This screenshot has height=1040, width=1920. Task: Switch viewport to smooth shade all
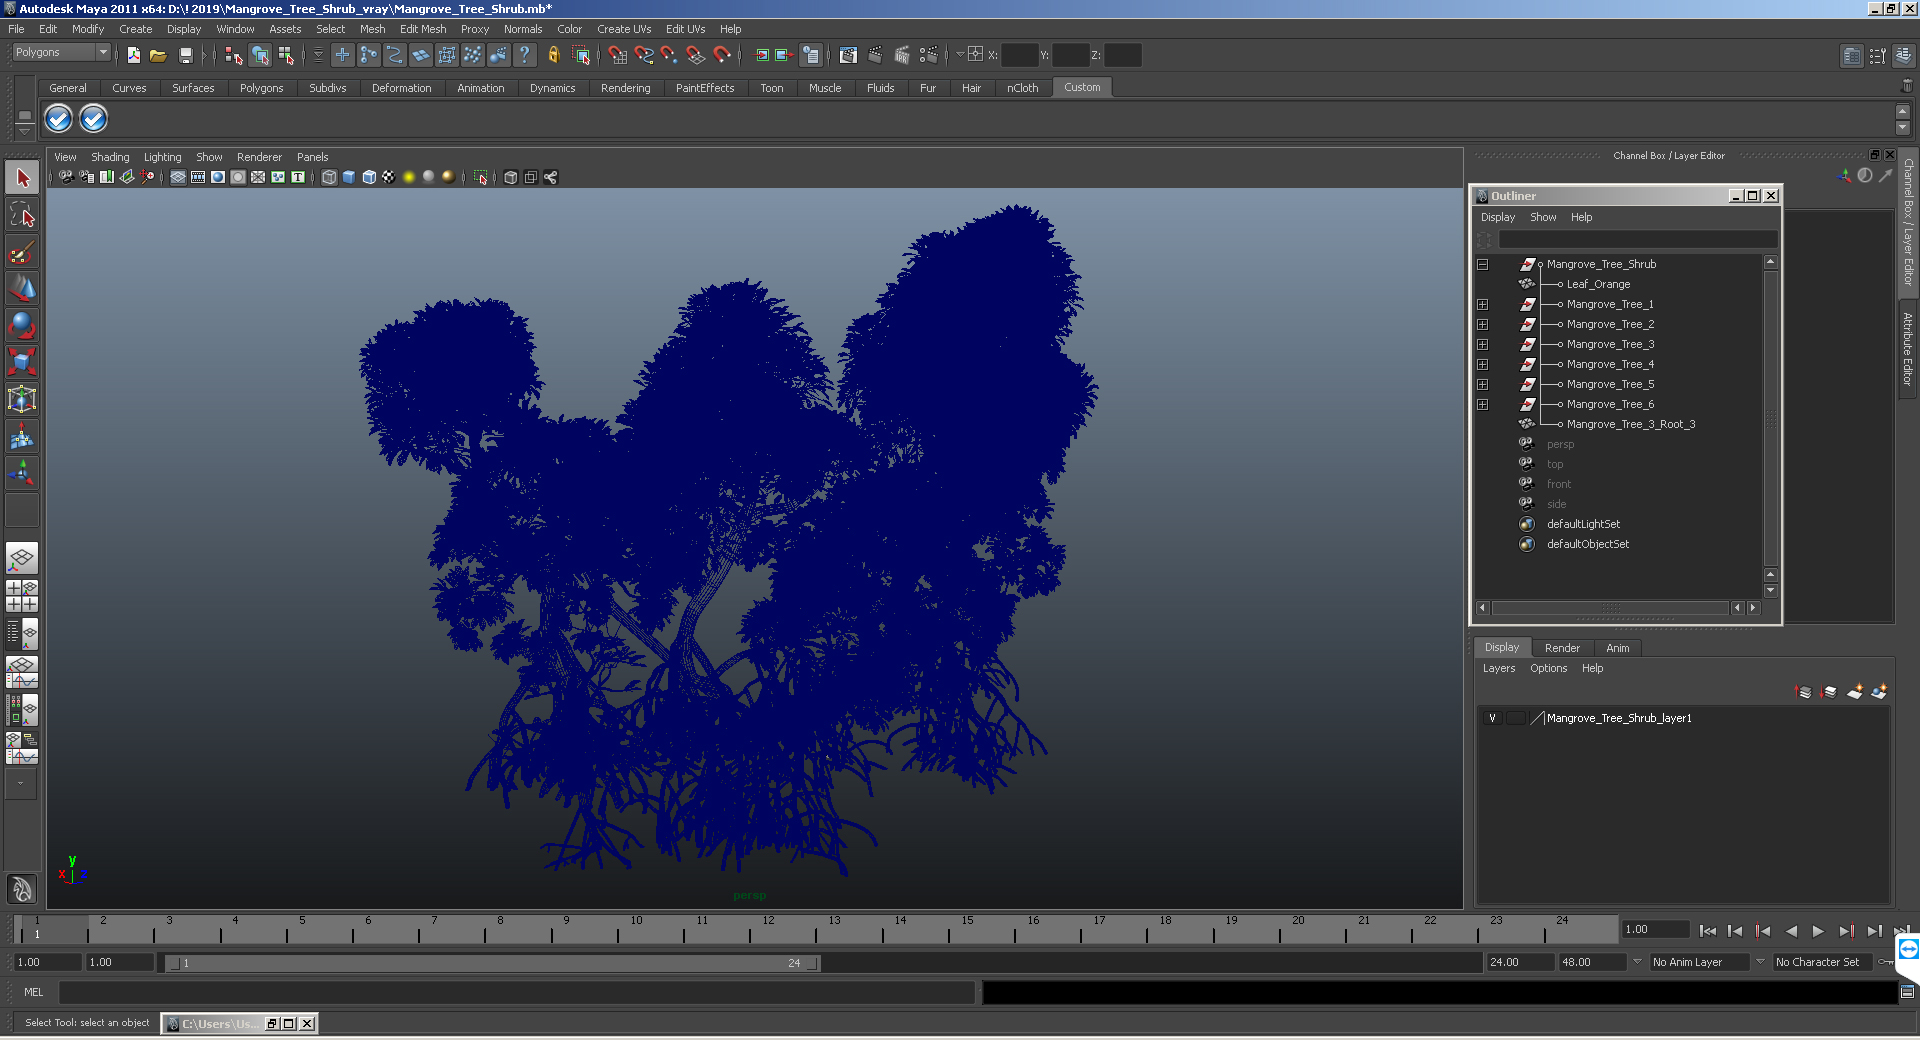349,177
